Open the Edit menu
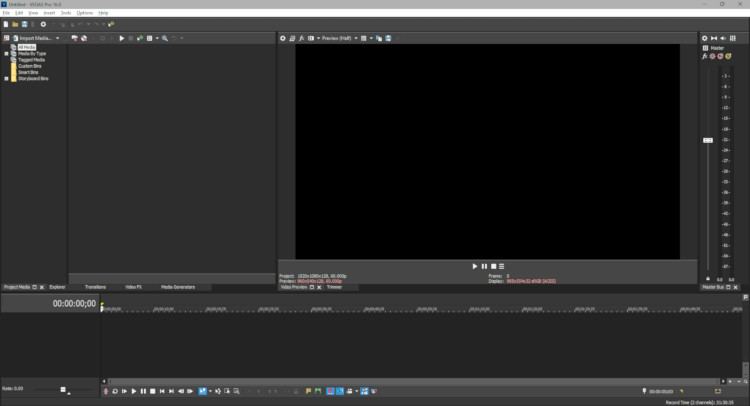This screenshot has width=750, height=406. click(x=19, y=13)
